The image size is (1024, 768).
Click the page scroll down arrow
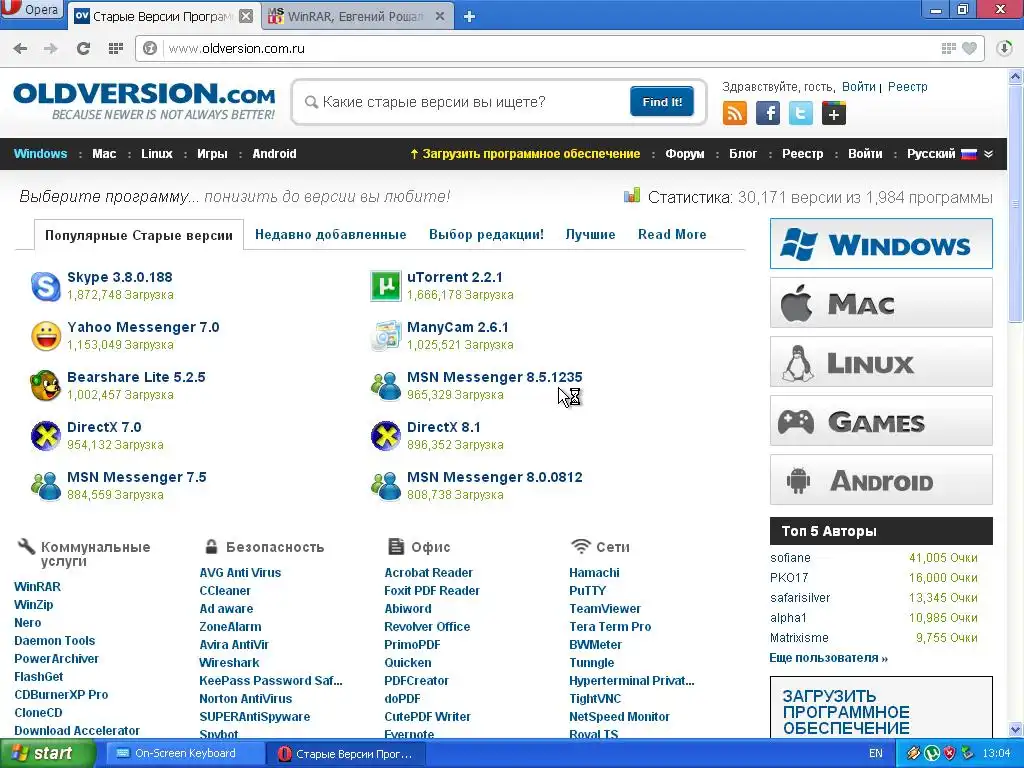(x=1016, y=729)
